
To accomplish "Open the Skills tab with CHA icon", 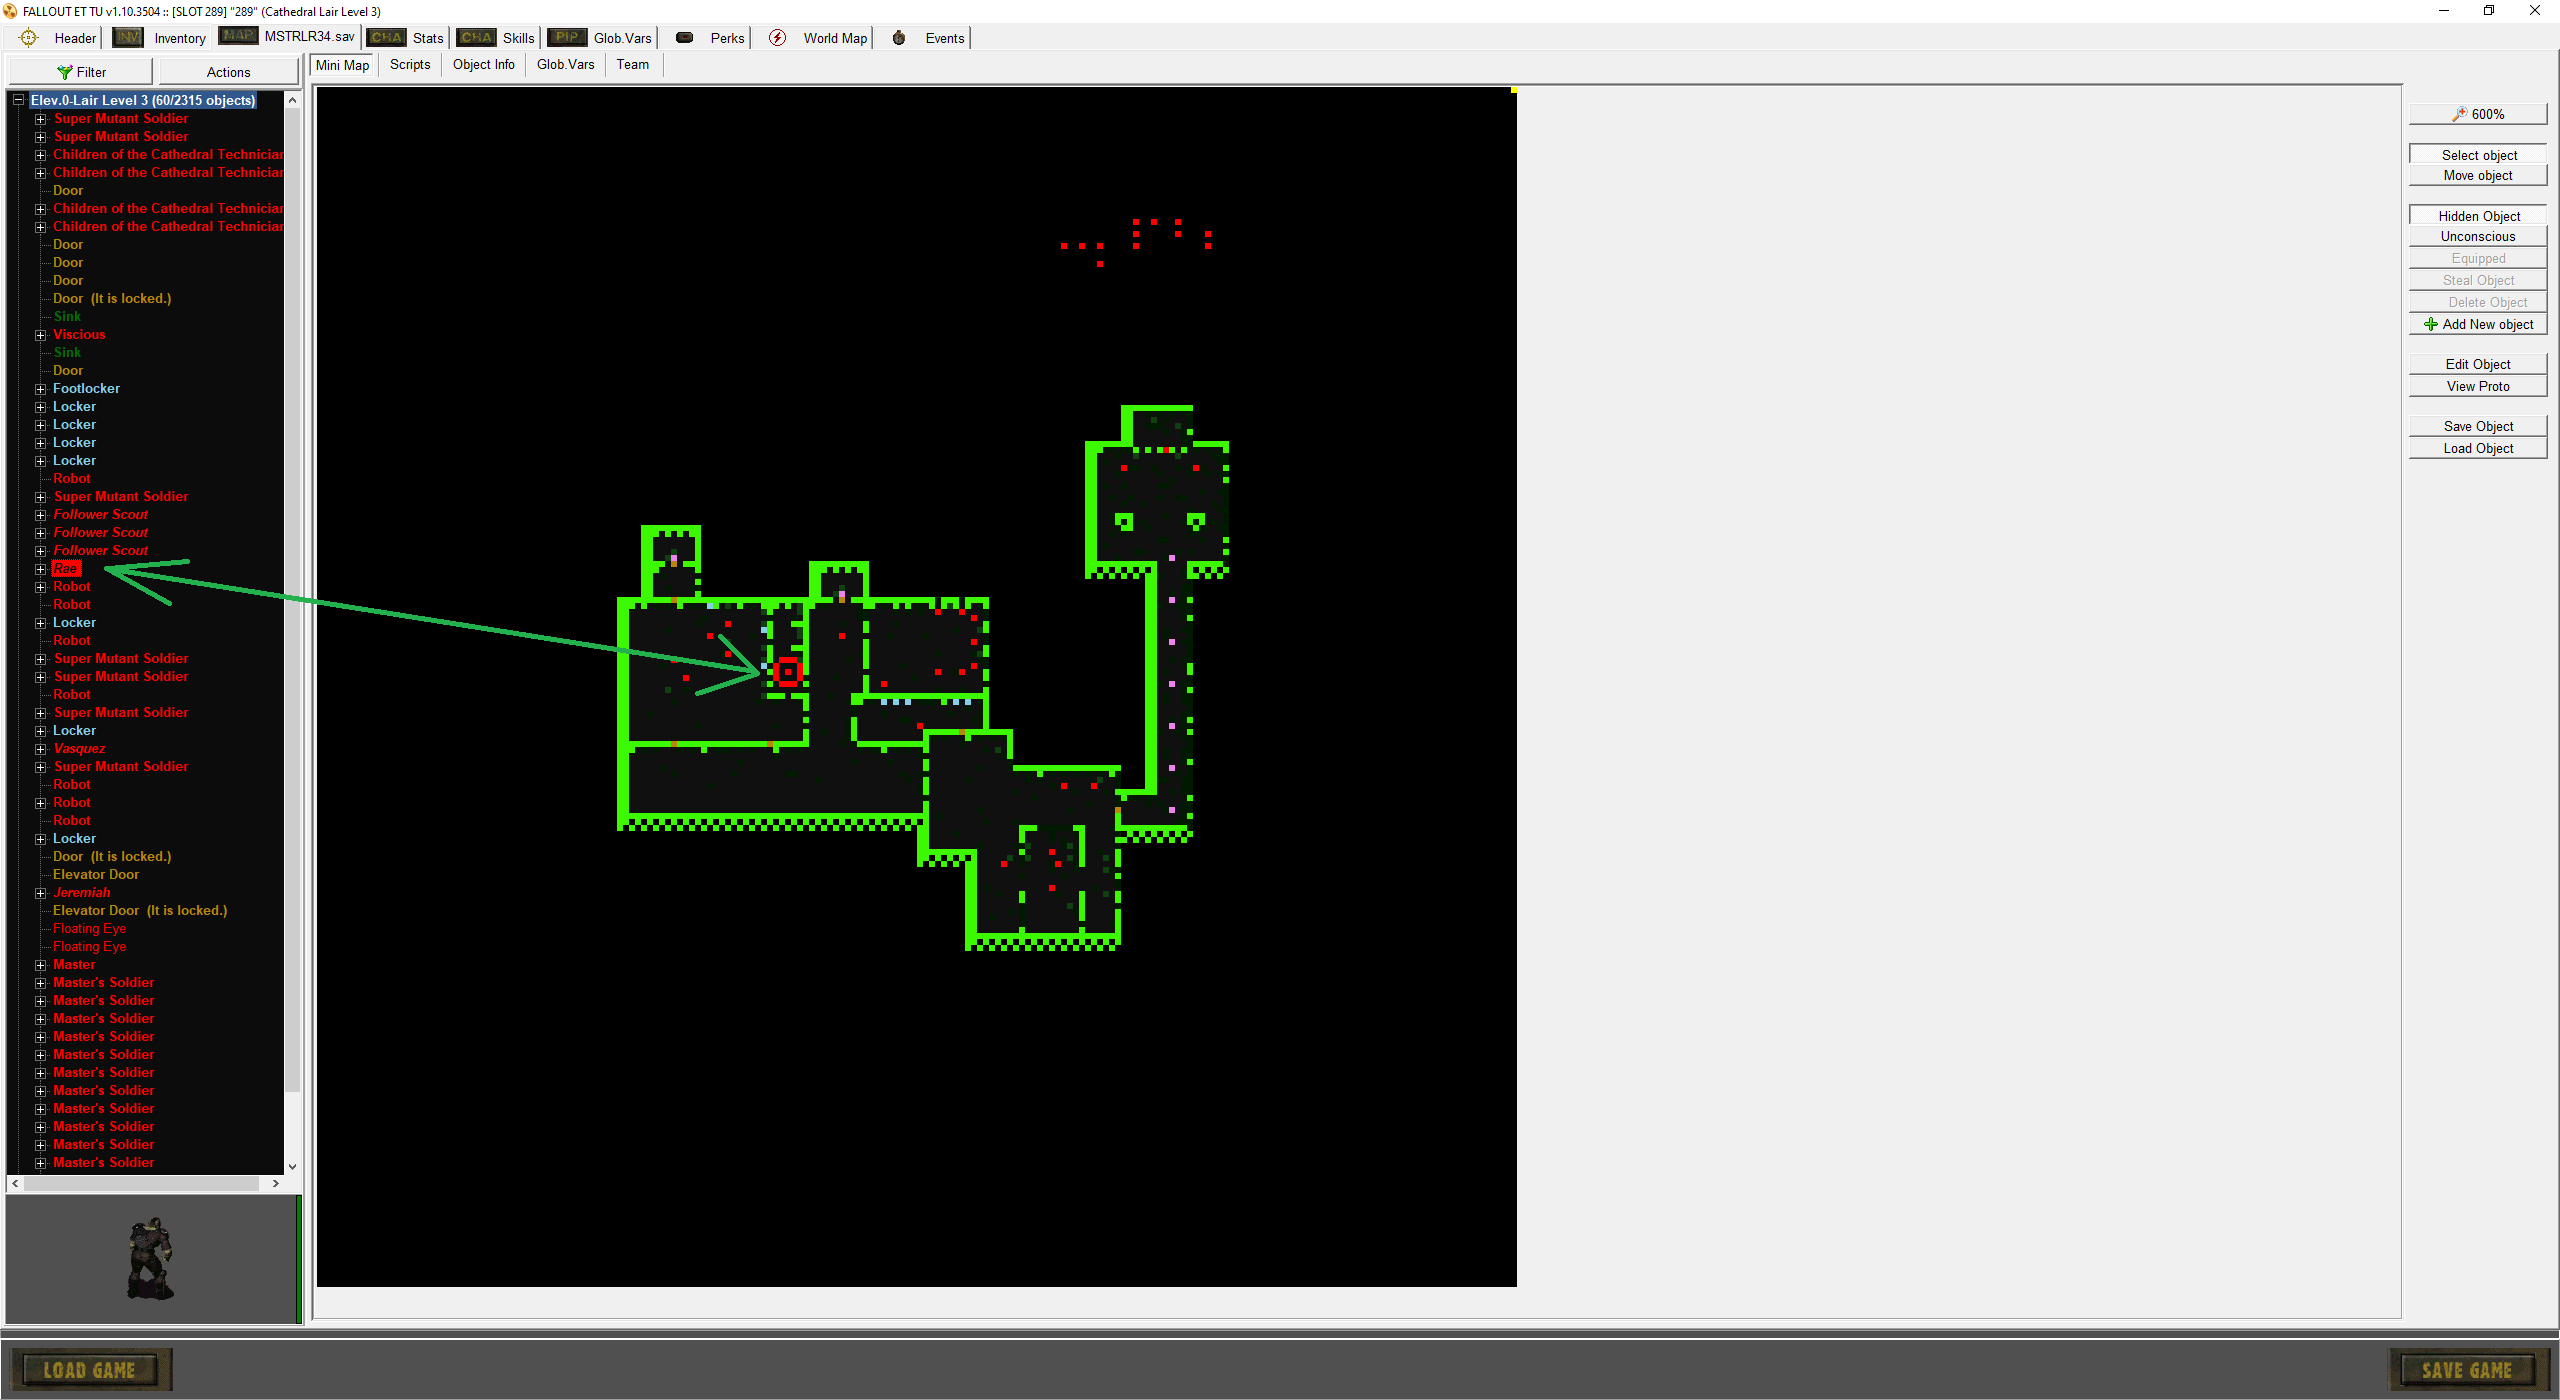I will pos(497,38).
